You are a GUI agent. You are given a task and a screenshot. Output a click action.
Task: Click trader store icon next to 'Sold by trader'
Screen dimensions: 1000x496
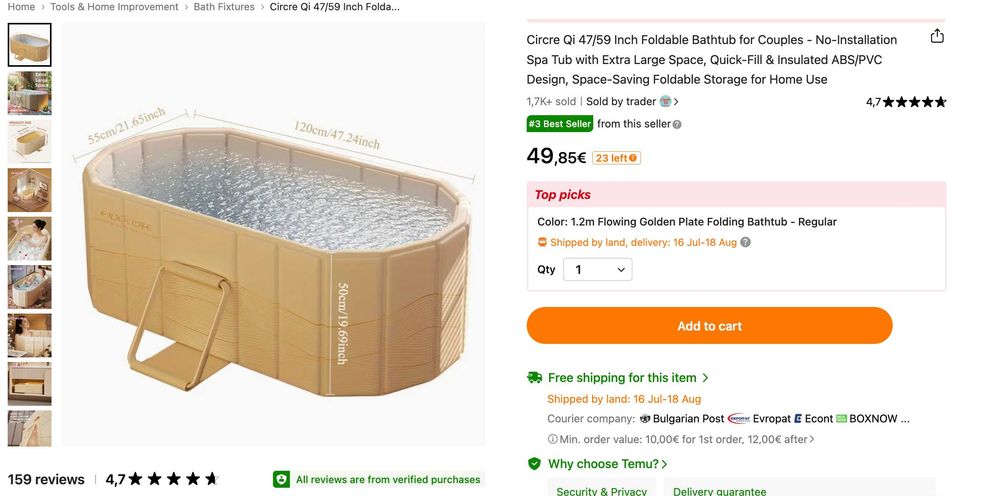pyautogui.click(x=665, y=101)
